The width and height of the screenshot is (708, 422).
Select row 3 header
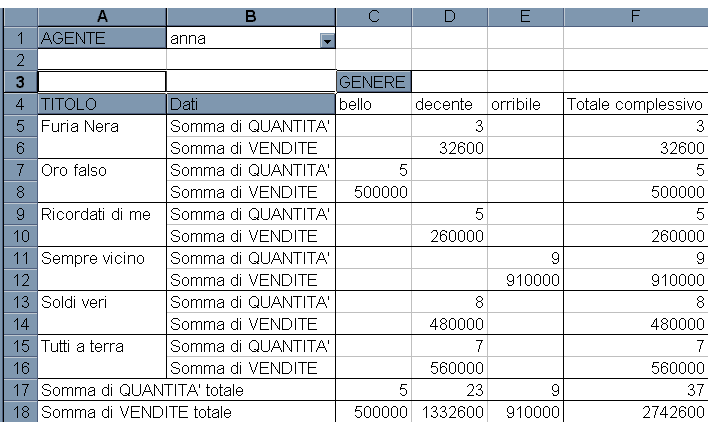pos(20,82)
